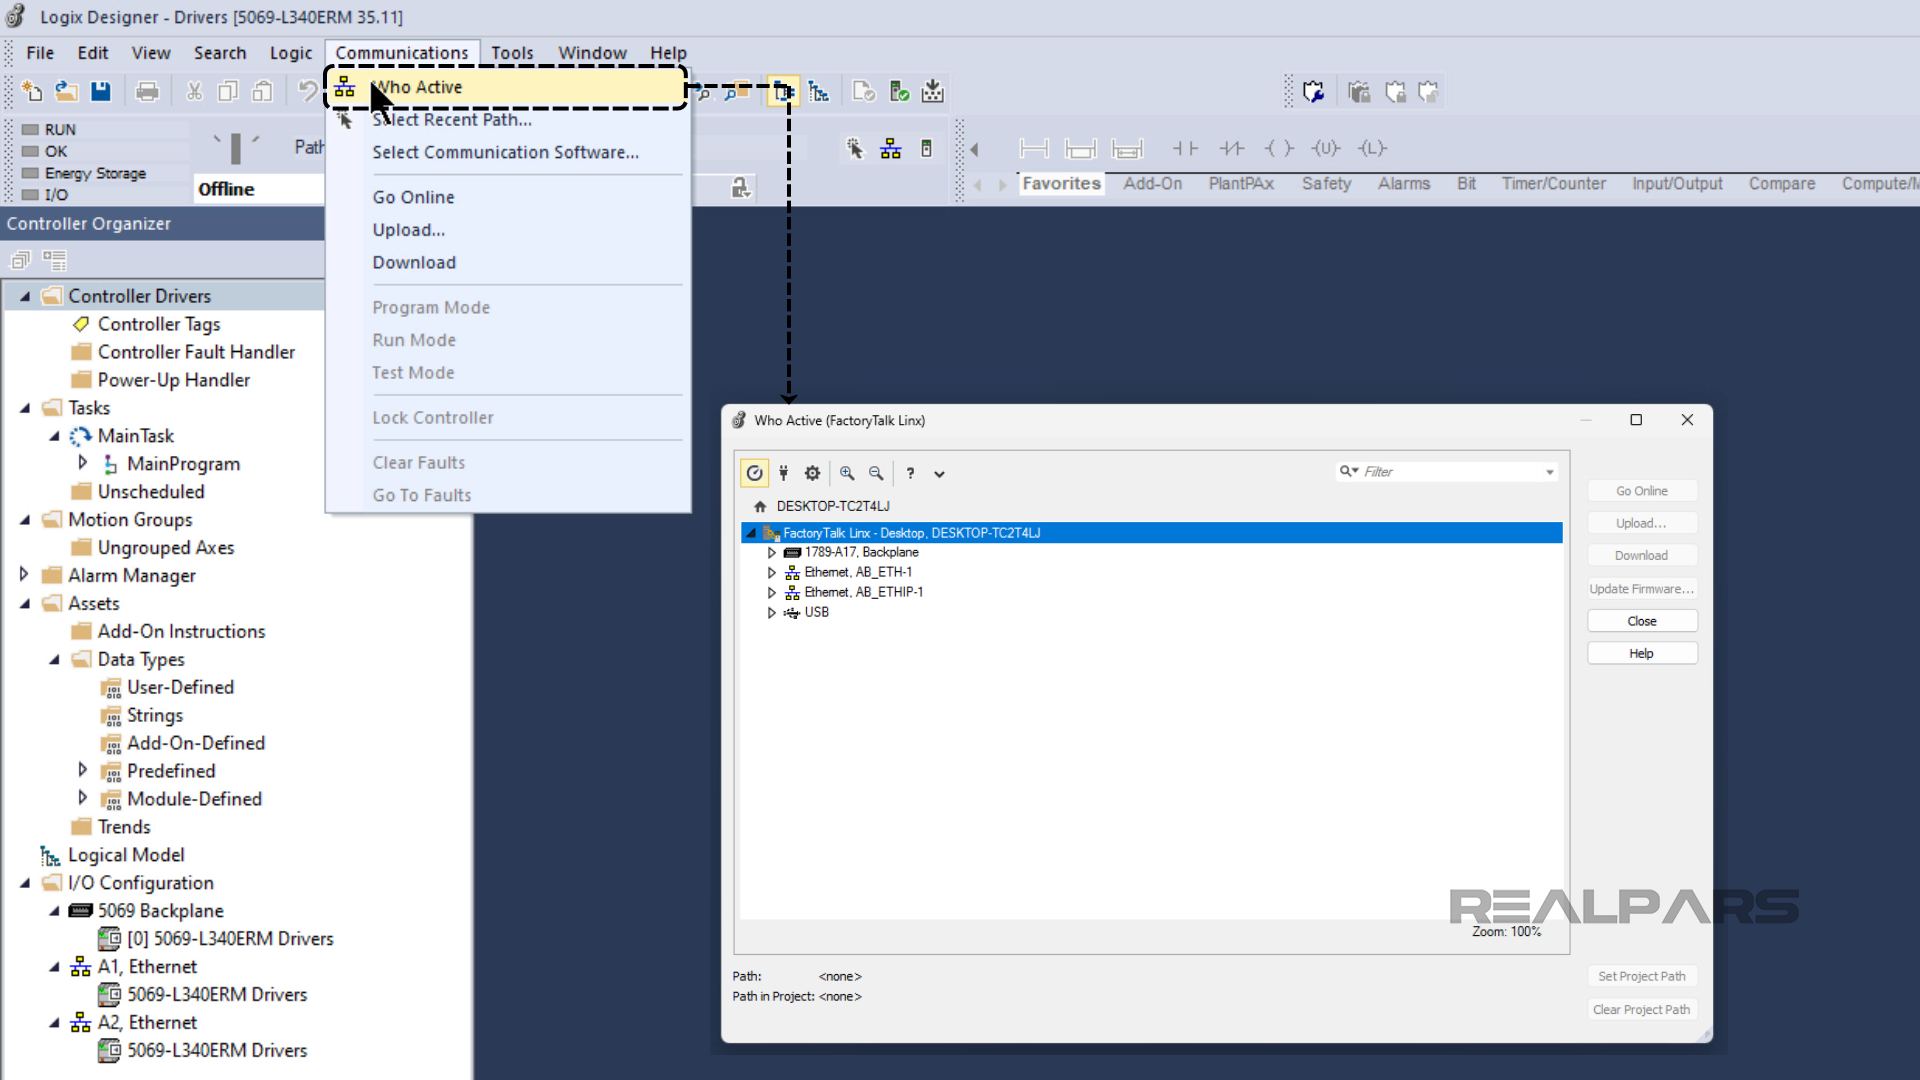Expand the Alarm Manager folder
The width and height of the screenshot is (1920, 1080).
coord(24,575)
